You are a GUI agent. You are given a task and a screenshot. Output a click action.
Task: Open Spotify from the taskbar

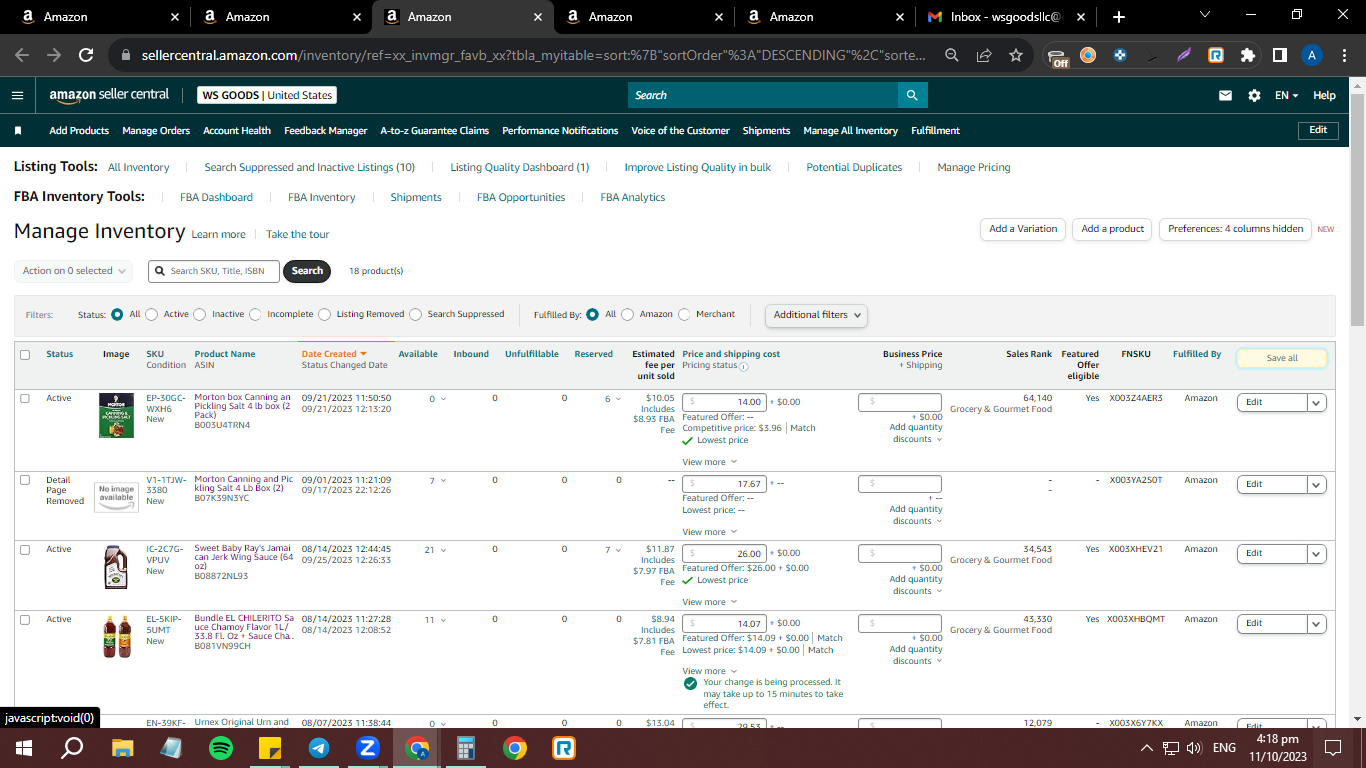pos(221,748)
